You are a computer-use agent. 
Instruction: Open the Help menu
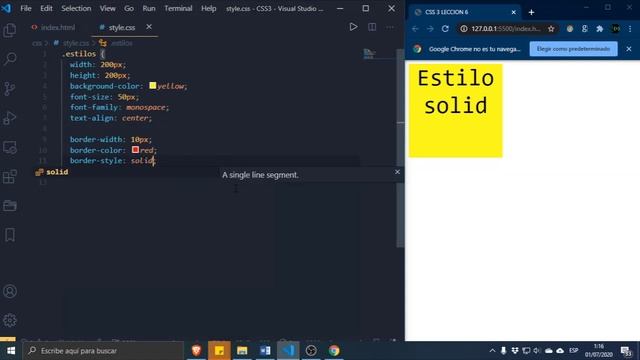(208, 8)
